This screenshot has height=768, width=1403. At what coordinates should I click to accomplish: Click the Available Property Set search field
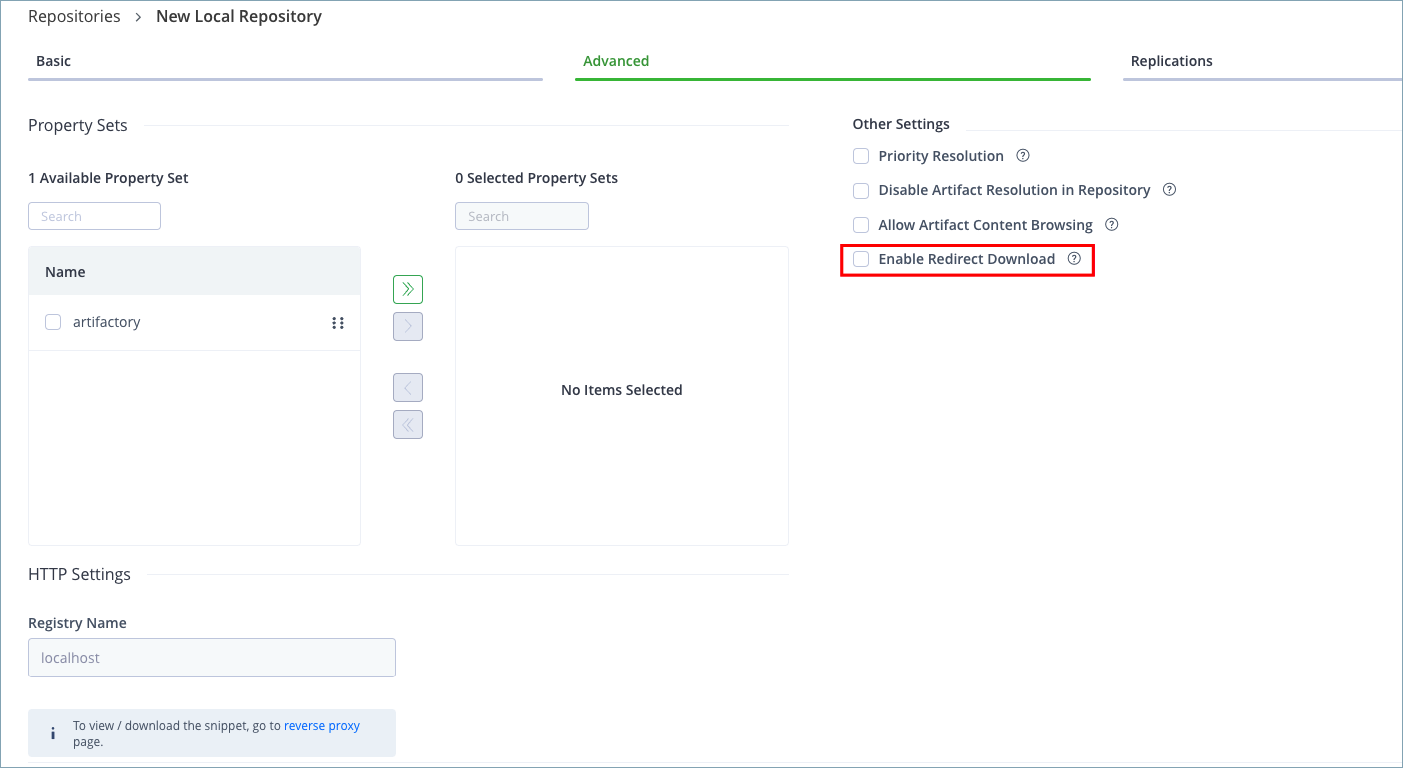click(x=94, y=216)
